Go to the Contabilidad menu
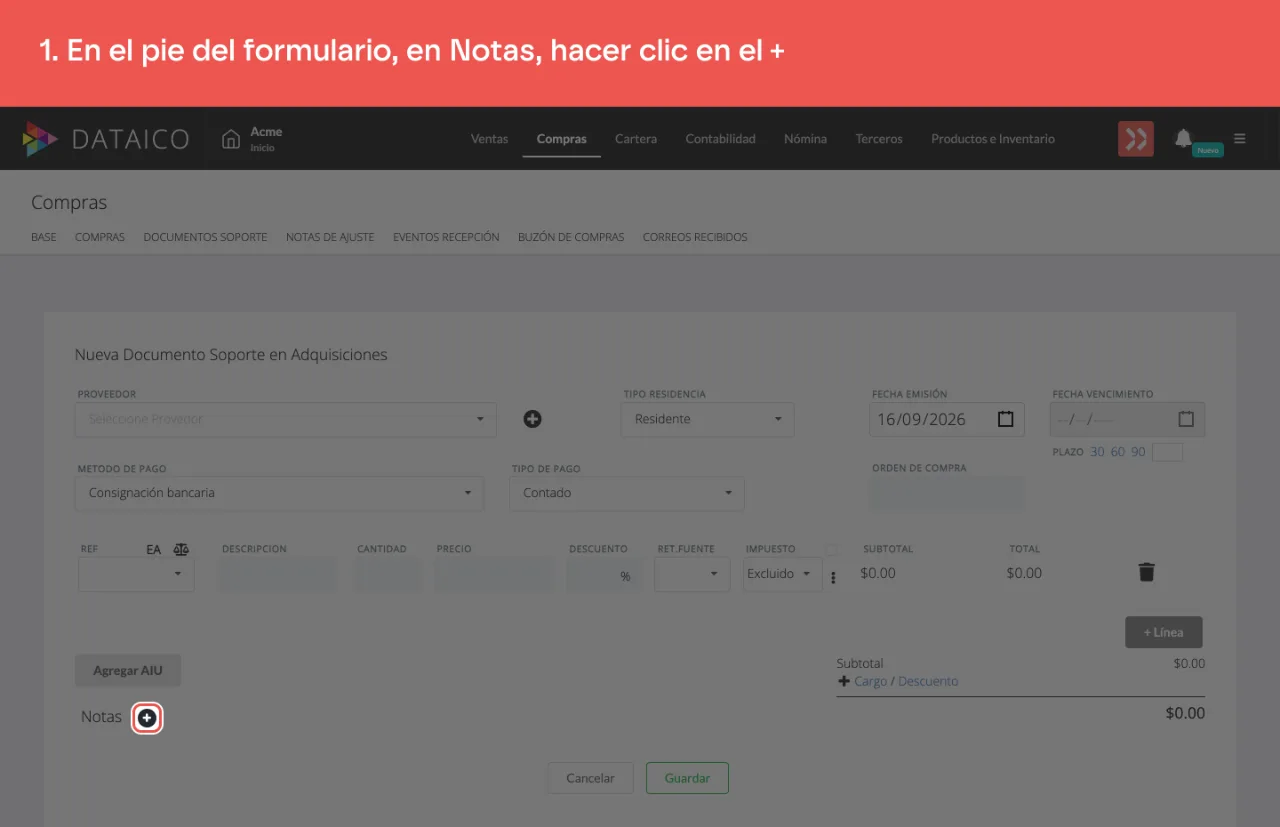Screen dimensions: 1280x827 [721, 139]
